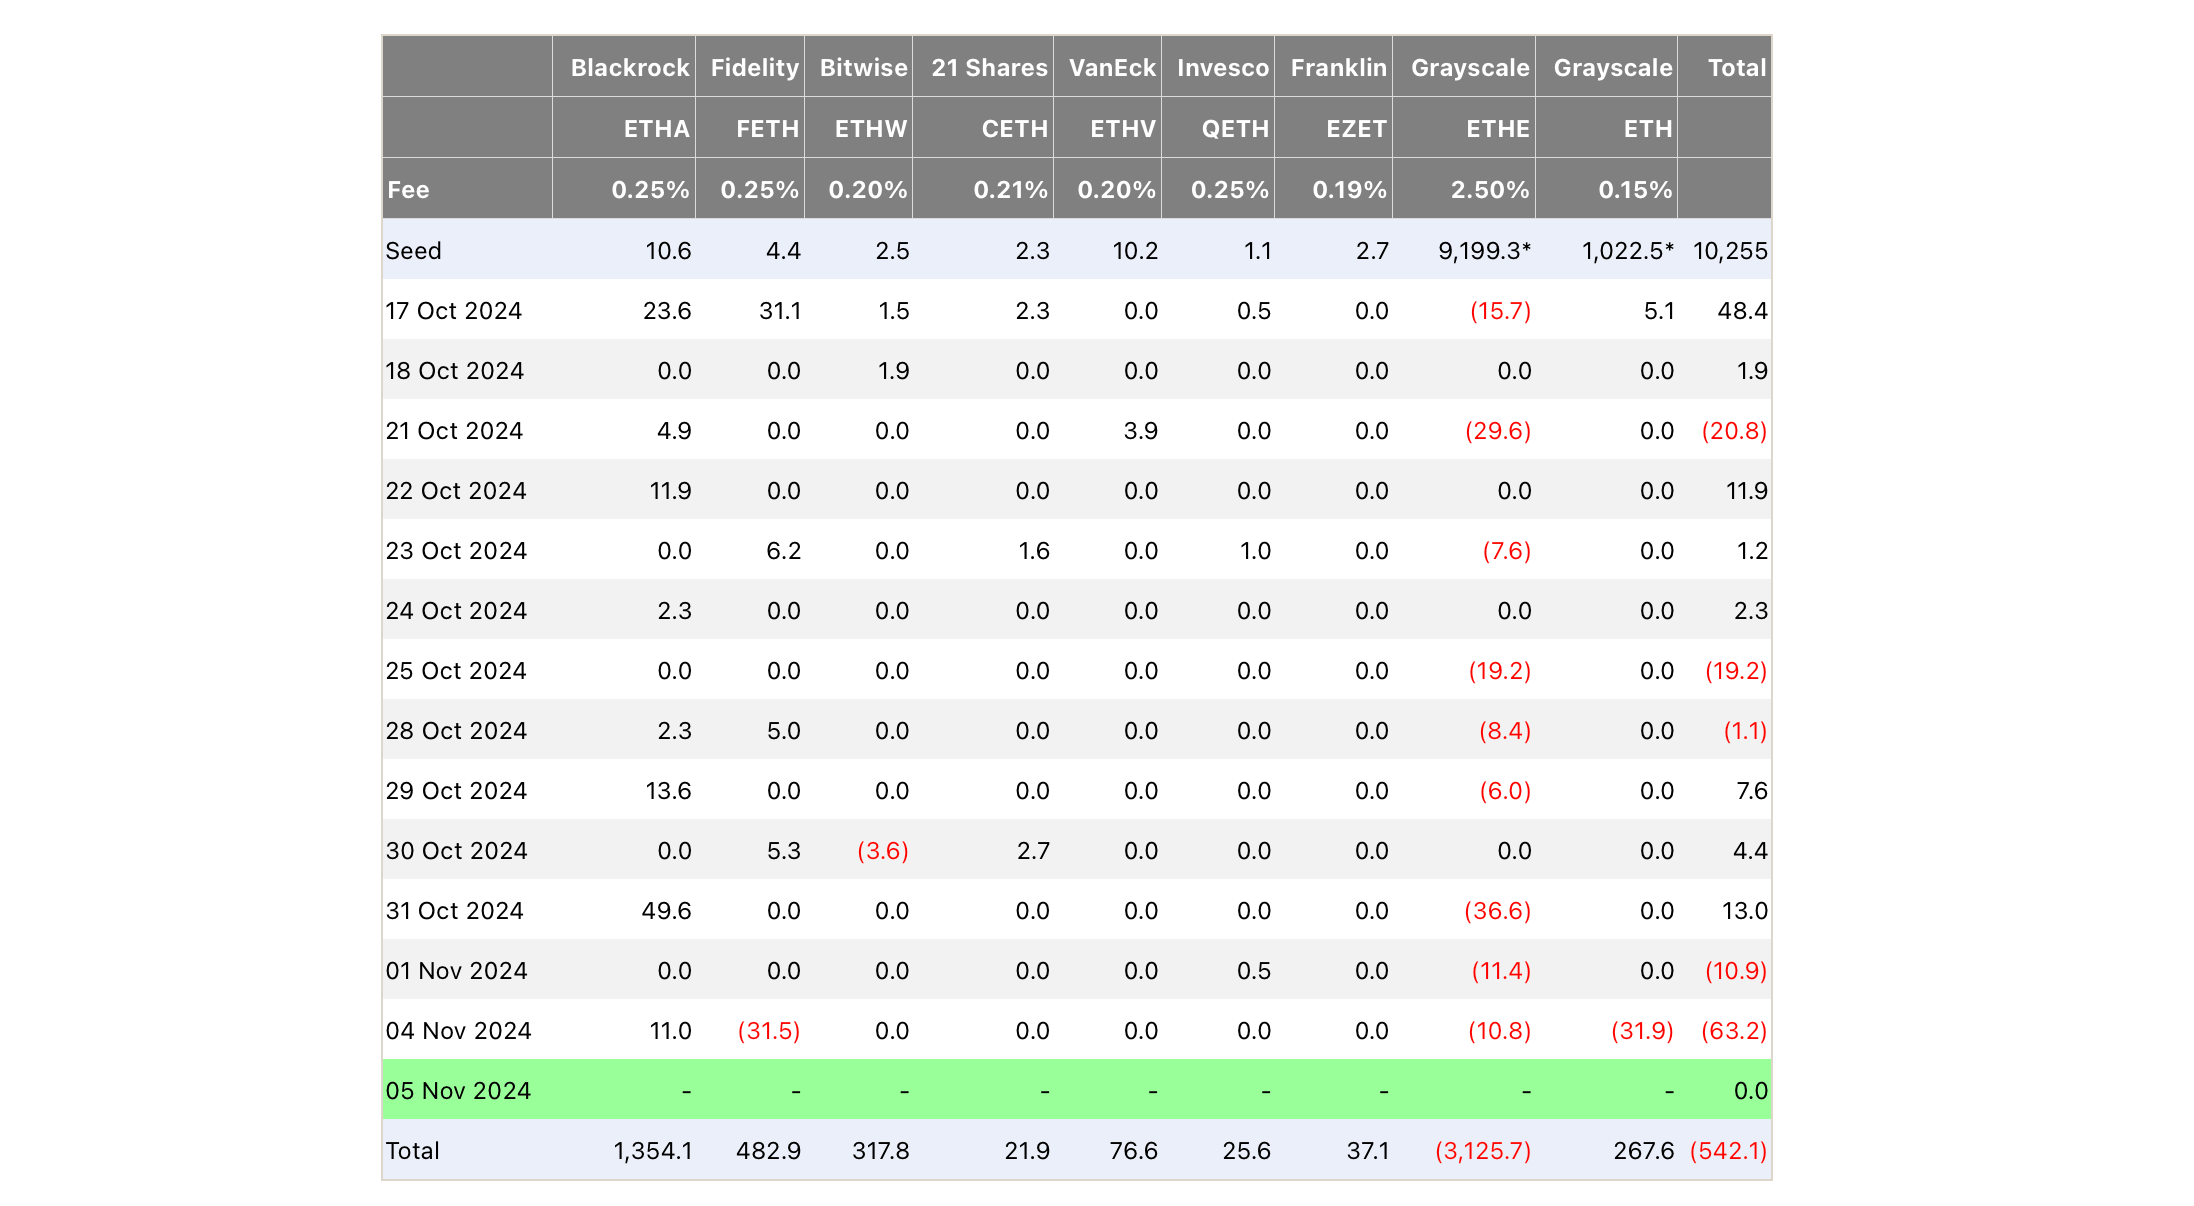
Task: Click the 10,255 seed total
Action: (x=1730, y=251)
